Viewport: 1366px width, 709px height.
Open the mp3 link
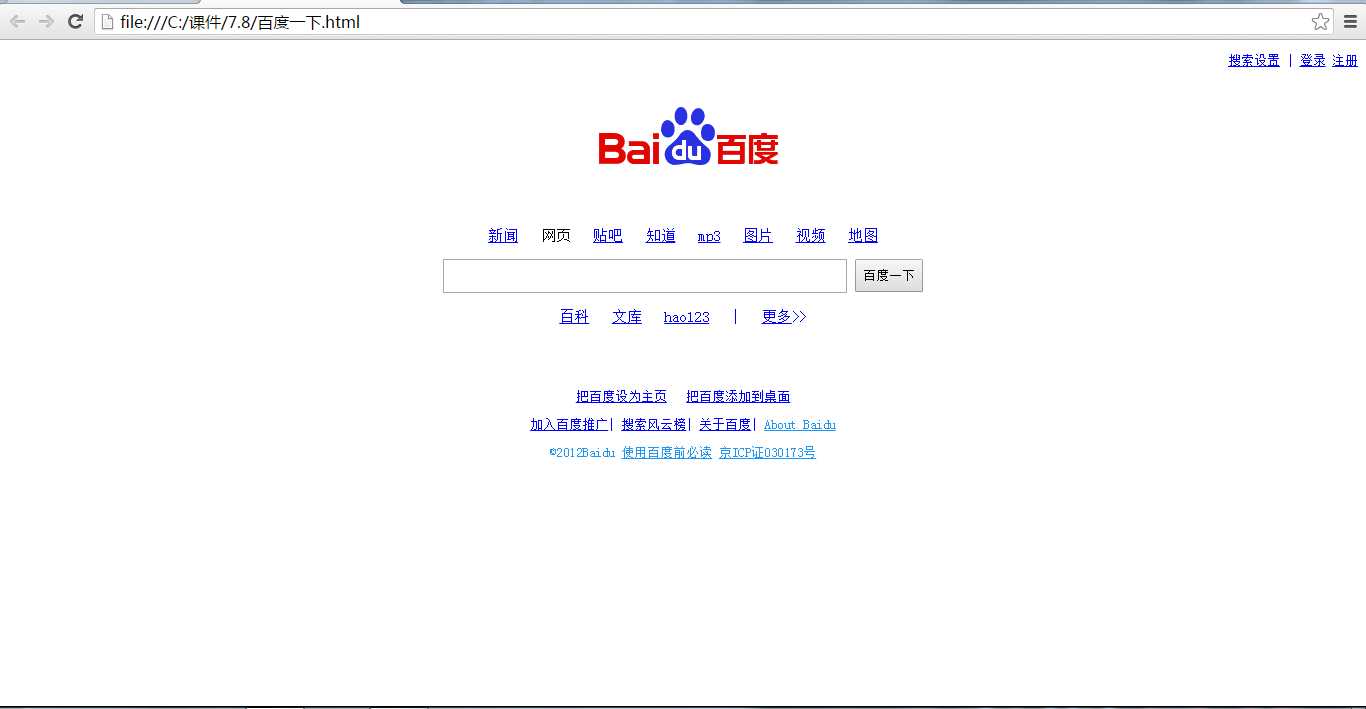(709, 237)
